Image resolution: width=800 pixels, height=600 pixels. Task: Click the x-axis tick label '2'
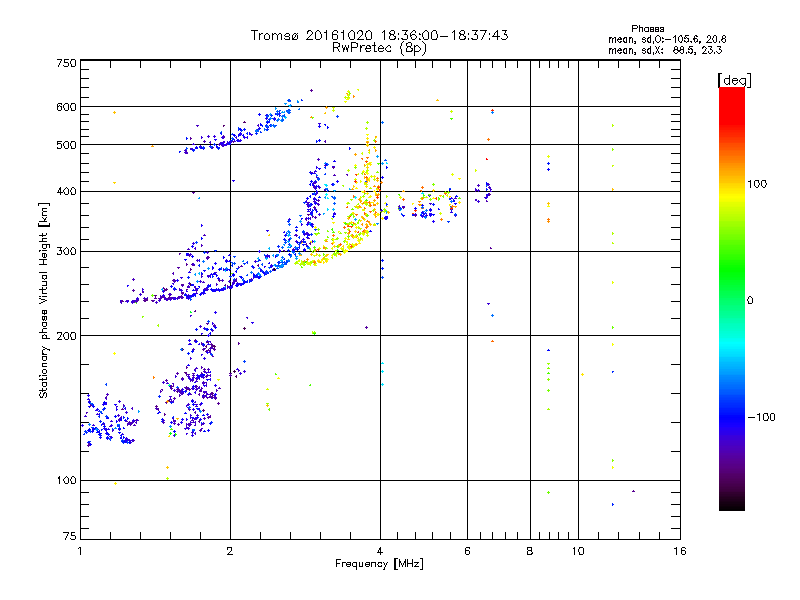tap(230, 551)
